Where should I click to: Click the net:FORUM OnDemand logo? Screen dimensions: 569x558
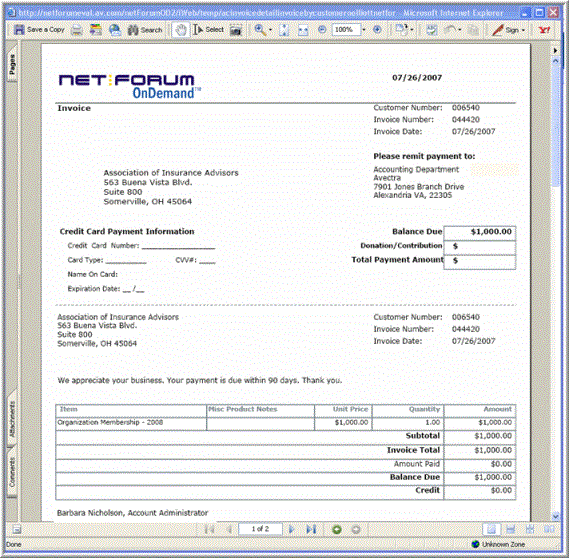point(130,86)
